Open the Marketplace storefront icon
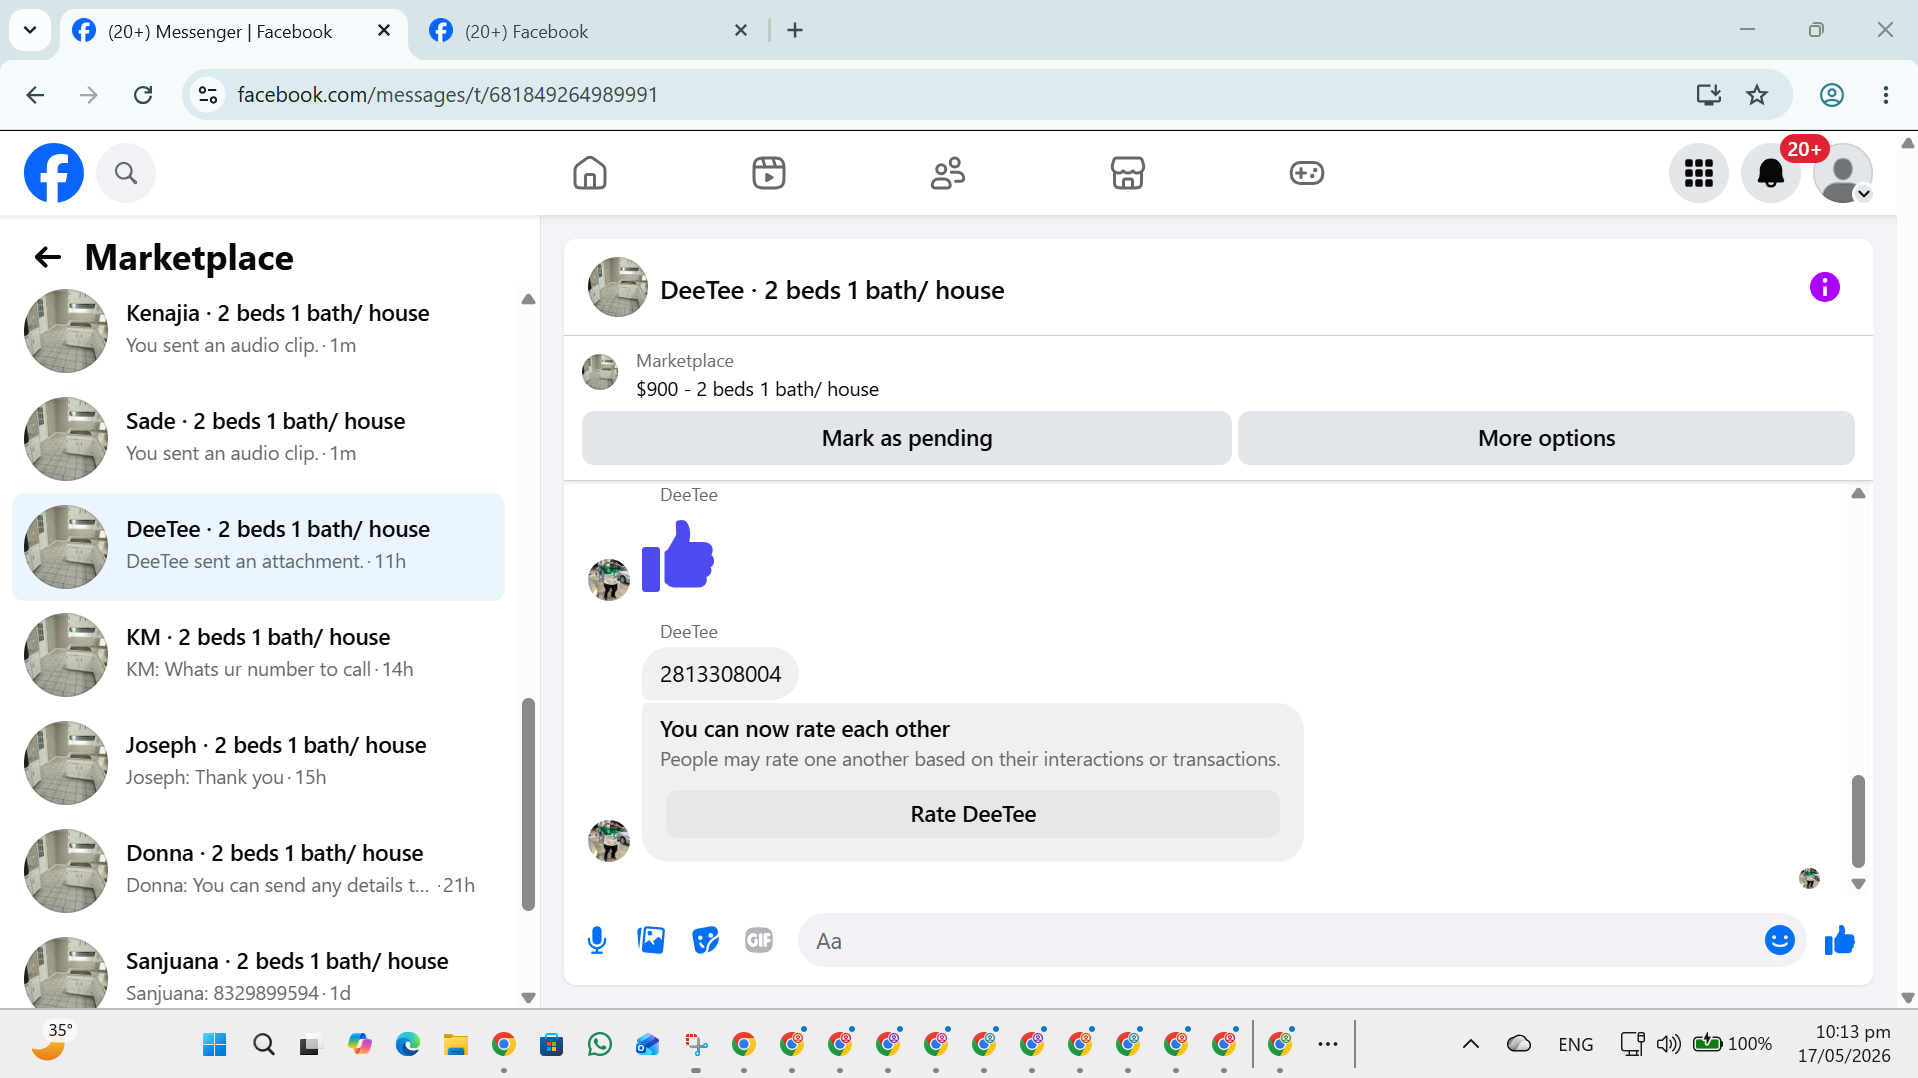 (x=1127, y=173)
